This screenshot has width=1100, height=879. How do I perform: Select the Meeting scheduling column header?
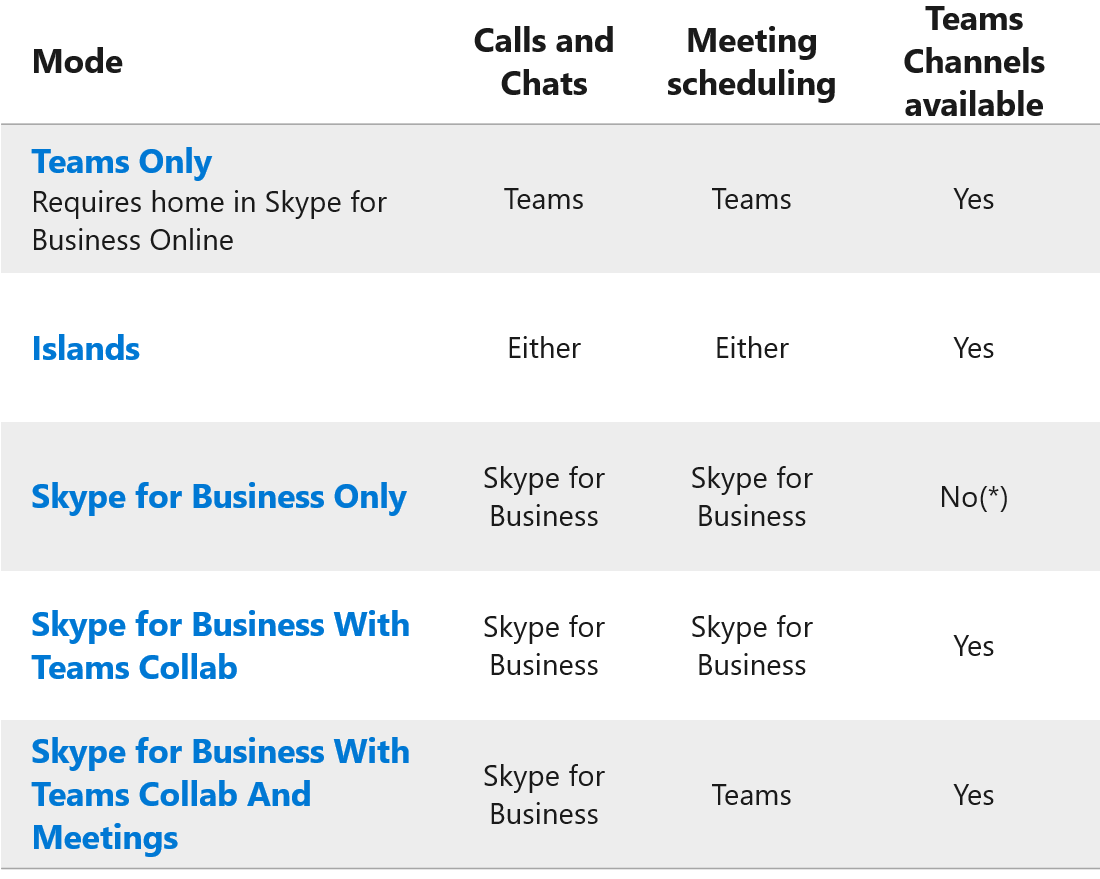[x=751, y=62]
